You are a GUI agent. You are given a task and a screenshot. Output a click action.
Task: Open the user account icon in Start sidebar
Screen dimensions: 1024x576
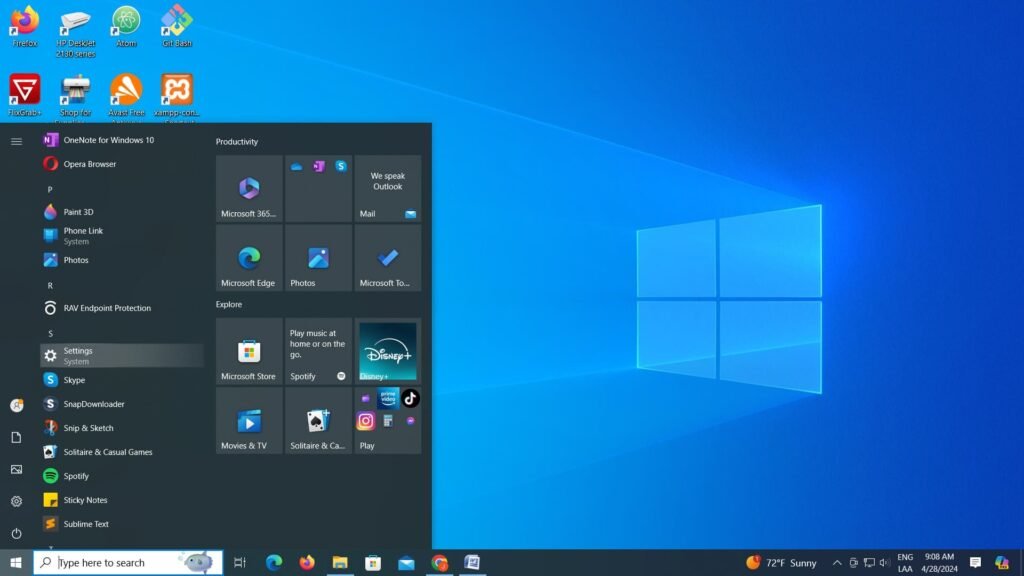click(x=16, y=406)
